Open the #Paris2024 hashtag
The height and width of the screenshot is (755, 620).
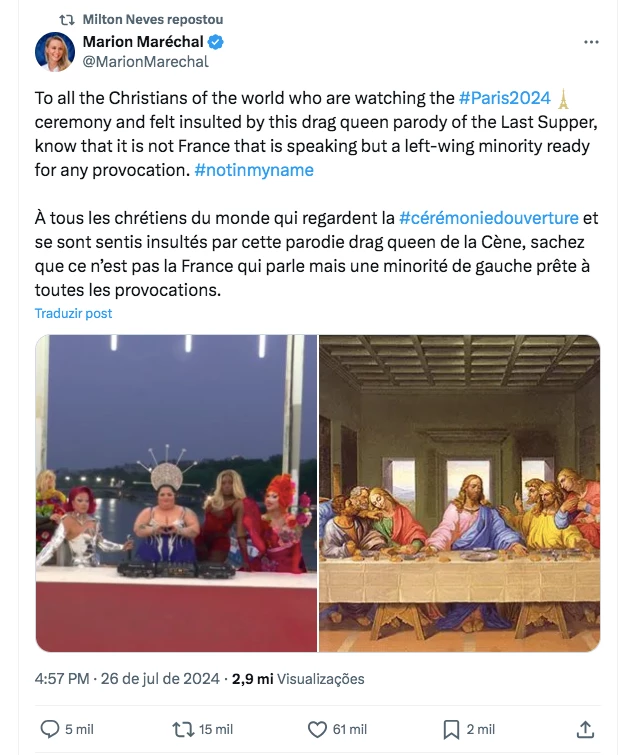pos(505,98)
